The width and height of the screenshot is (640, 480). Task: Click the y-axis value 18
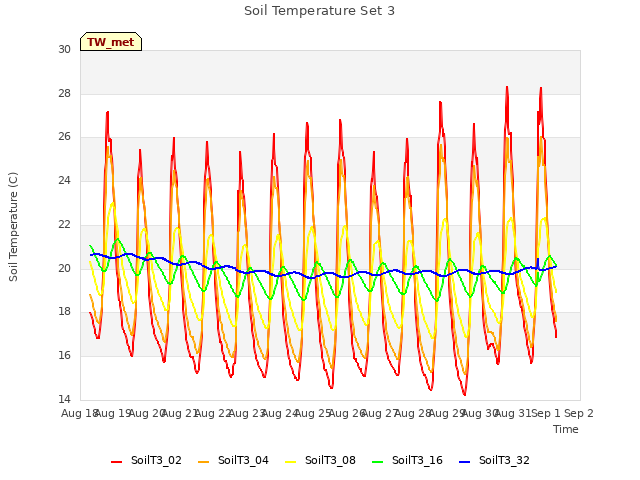coord(64,312)
